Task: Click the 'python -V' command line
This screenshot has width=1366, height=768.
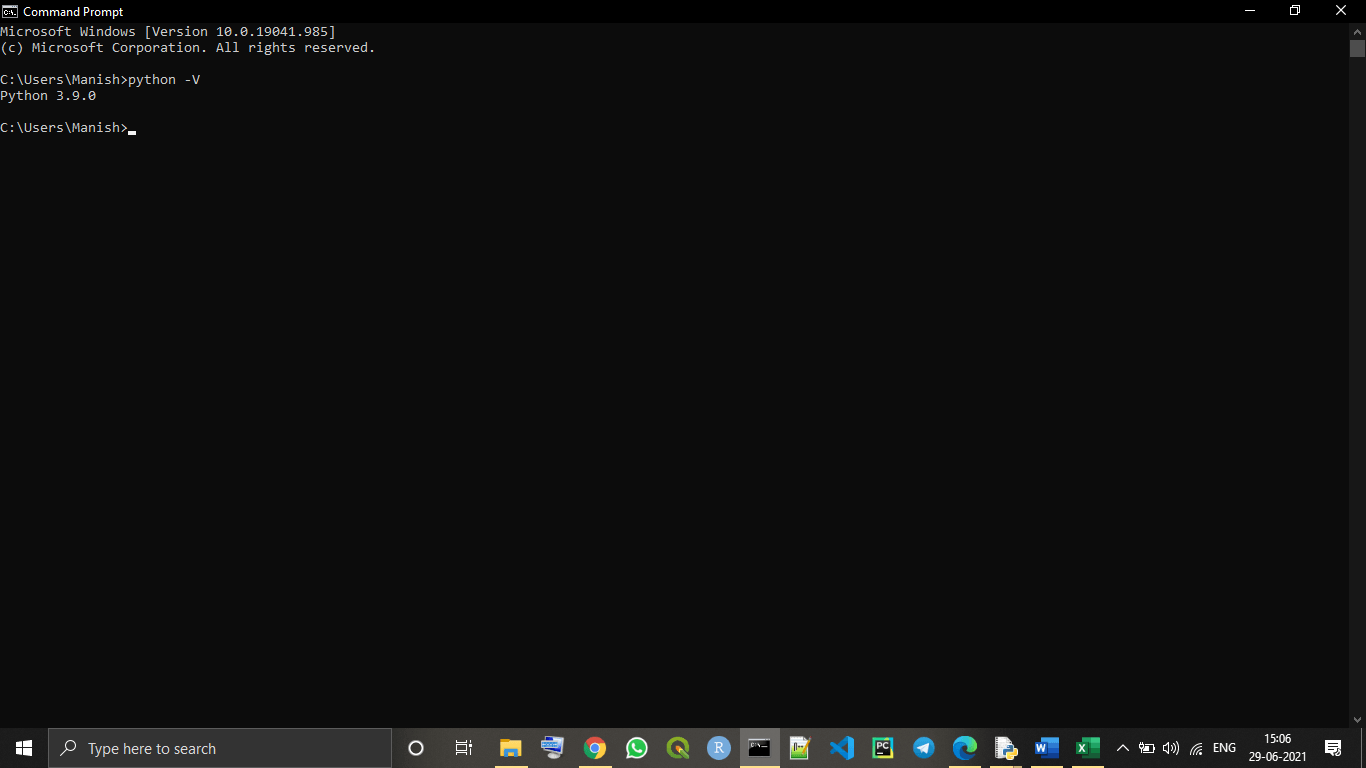Action: (x=100, y=79)
